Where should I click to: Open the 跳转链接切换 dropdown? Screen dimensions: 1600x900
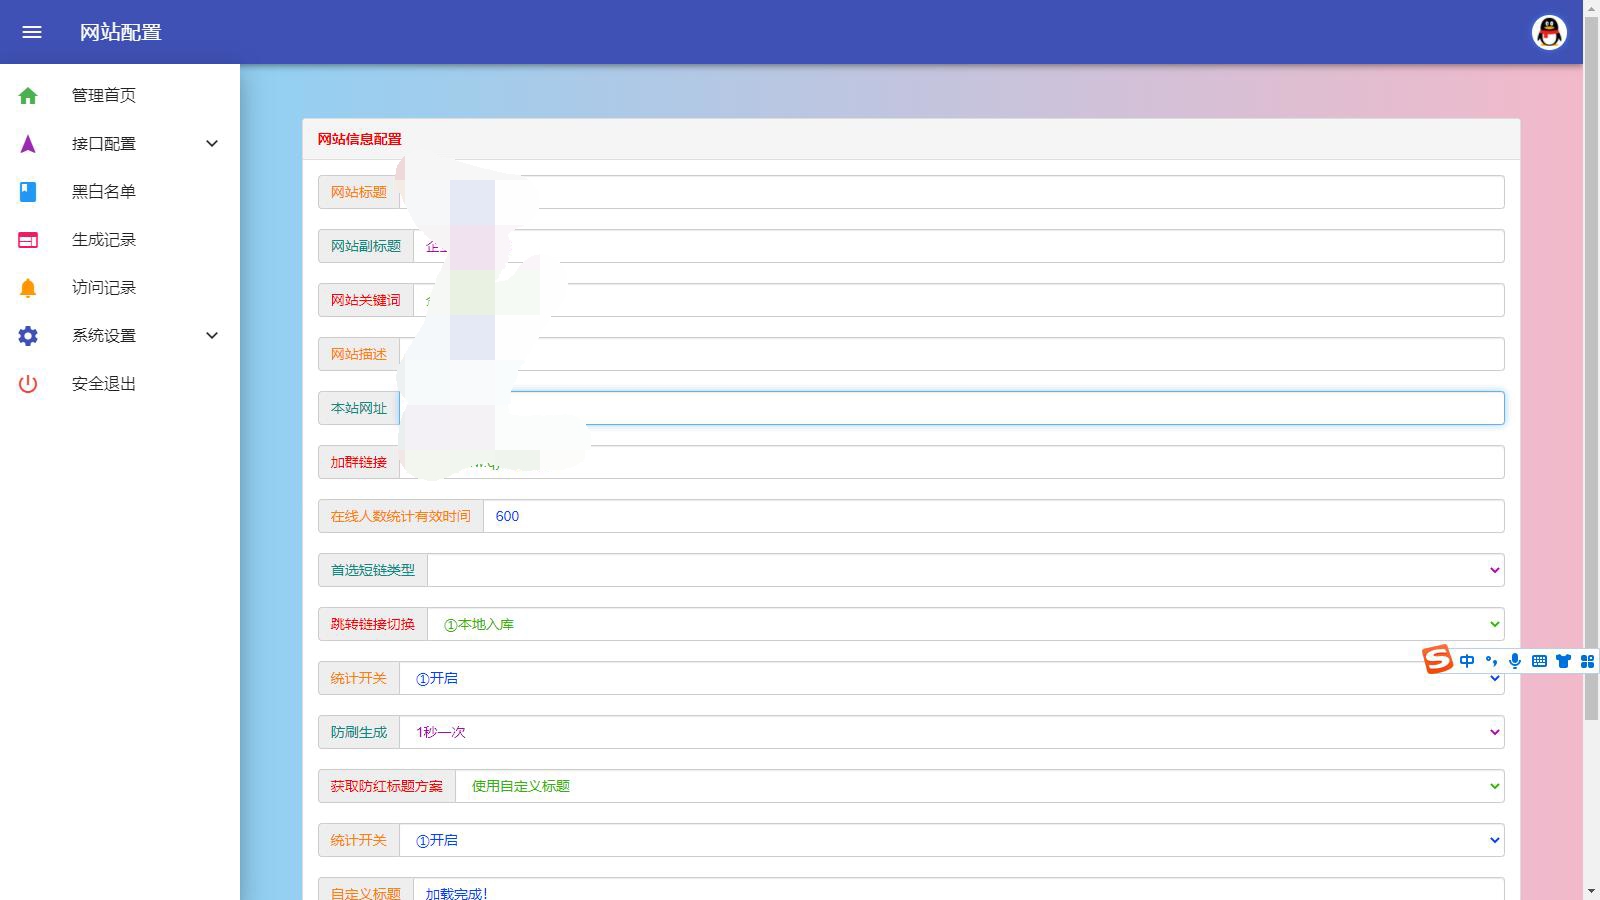[965, 624]
